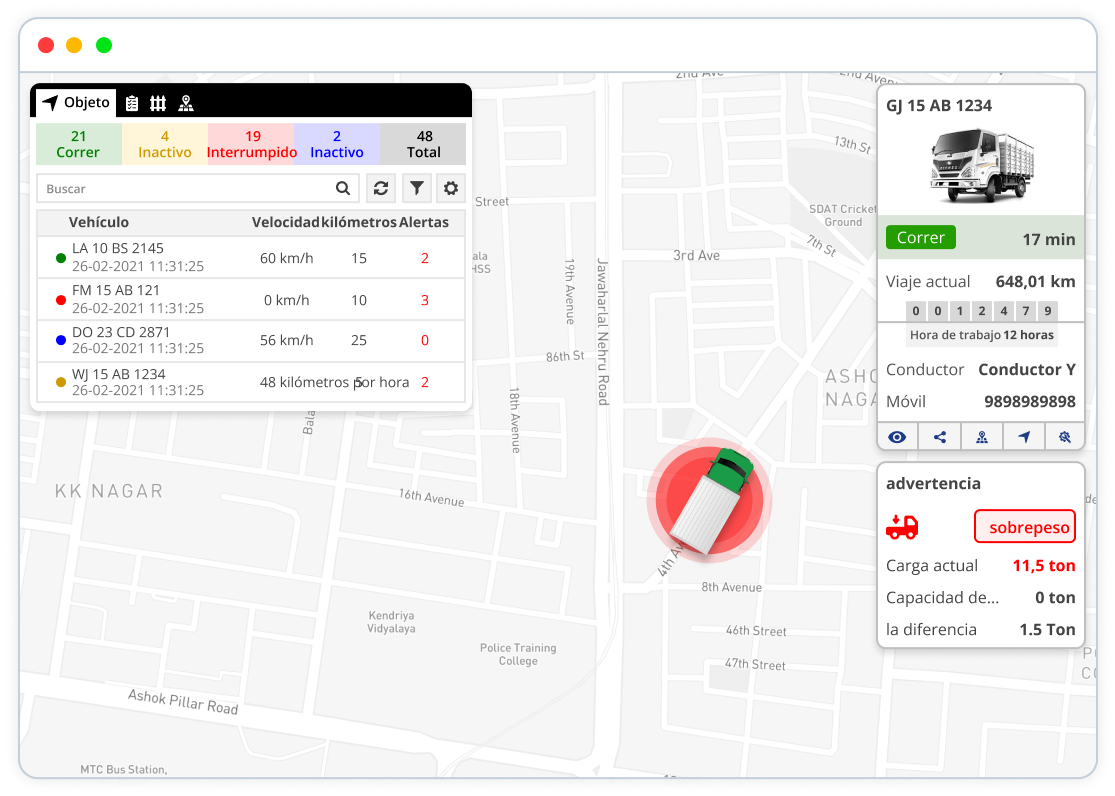
Task: Open the map location pin tab icon
Action: click(186, 103)
